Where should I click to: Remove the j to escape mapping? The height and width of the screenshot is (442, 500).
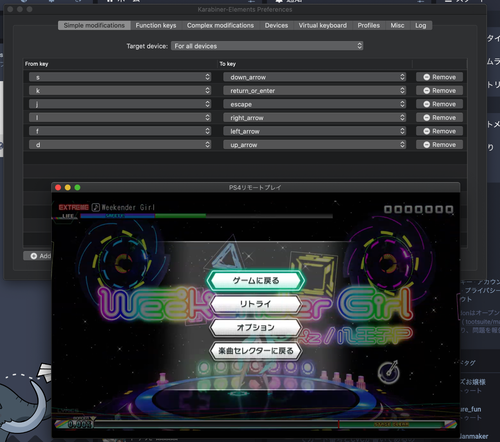(x=439, y=104)
